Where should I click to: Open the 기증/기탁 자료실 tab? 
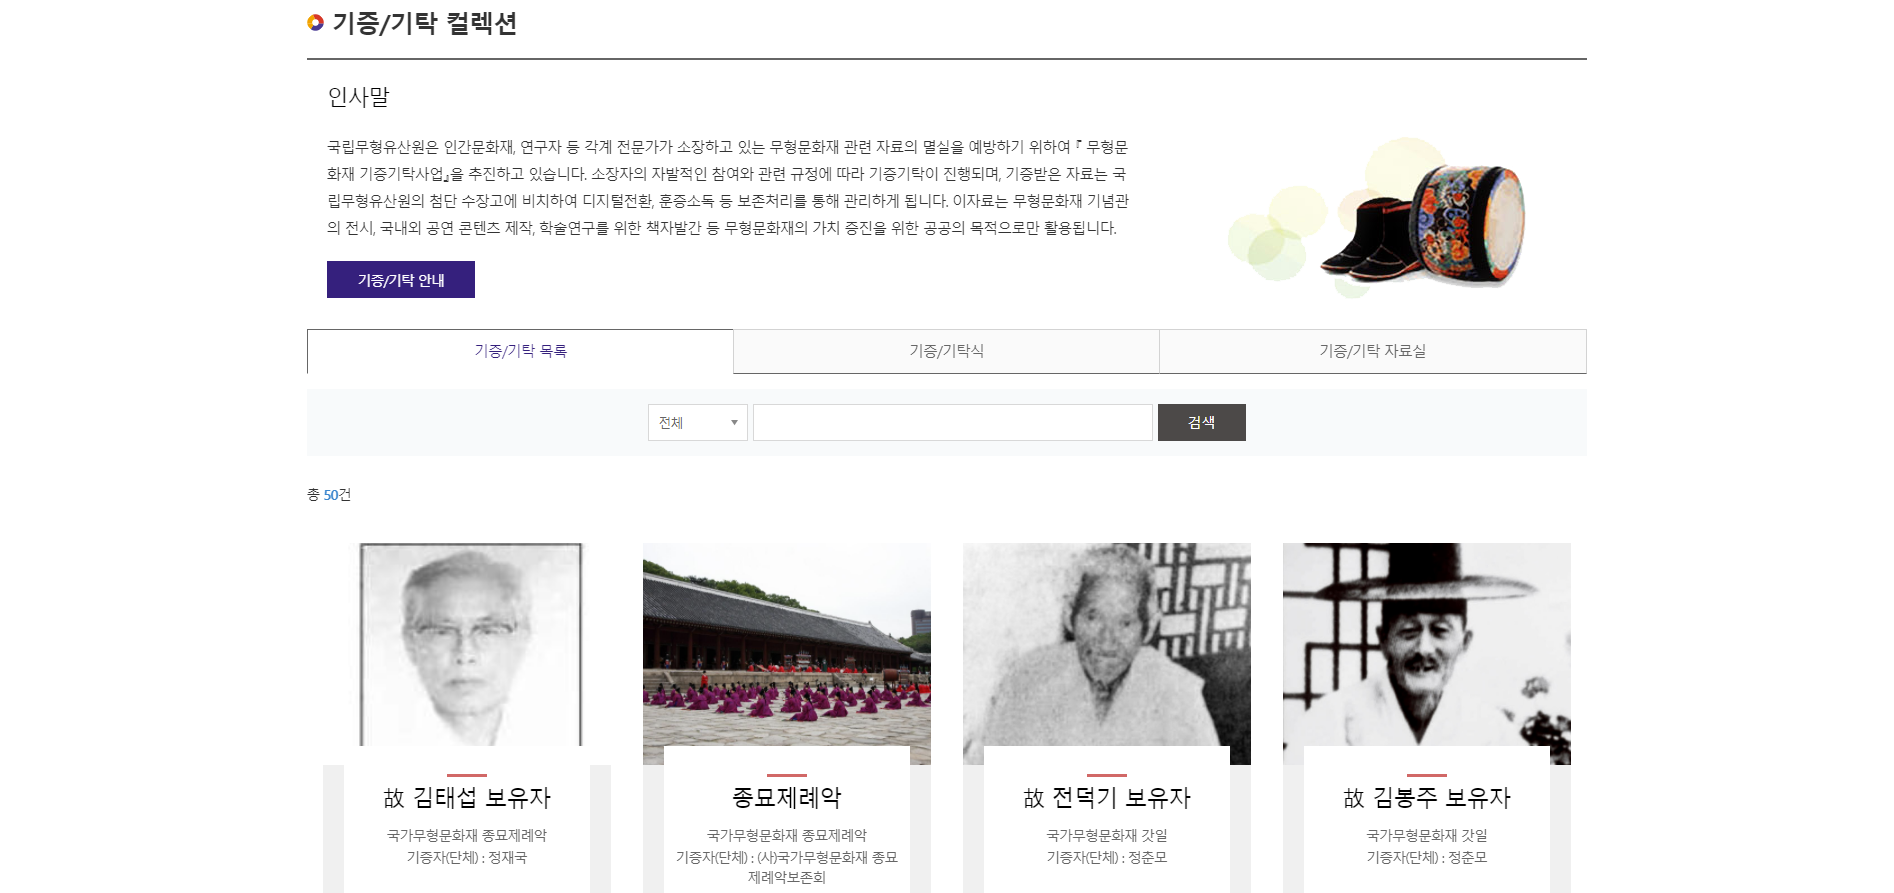(x=1372, y=351)
